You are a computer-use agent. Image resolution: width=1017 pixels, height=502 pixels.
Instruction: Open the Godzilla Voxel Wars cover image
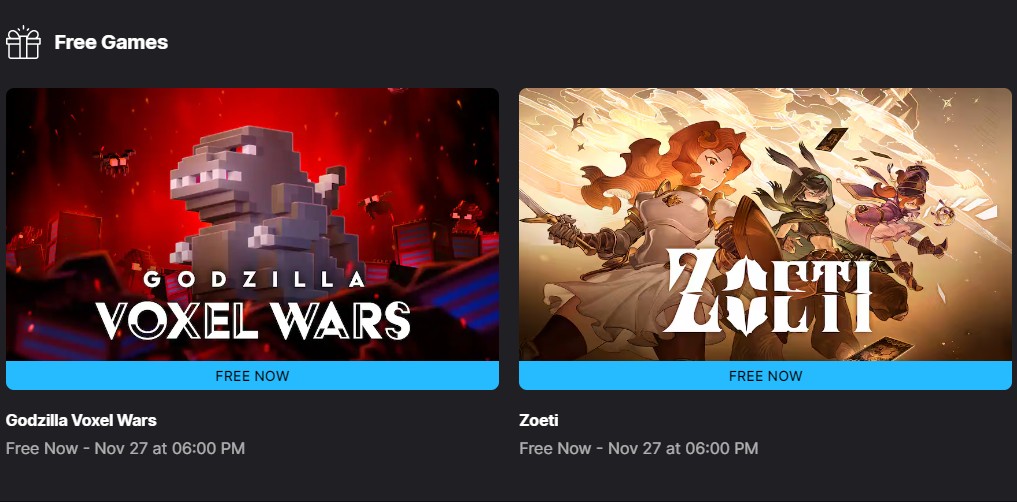click(252, 224)
